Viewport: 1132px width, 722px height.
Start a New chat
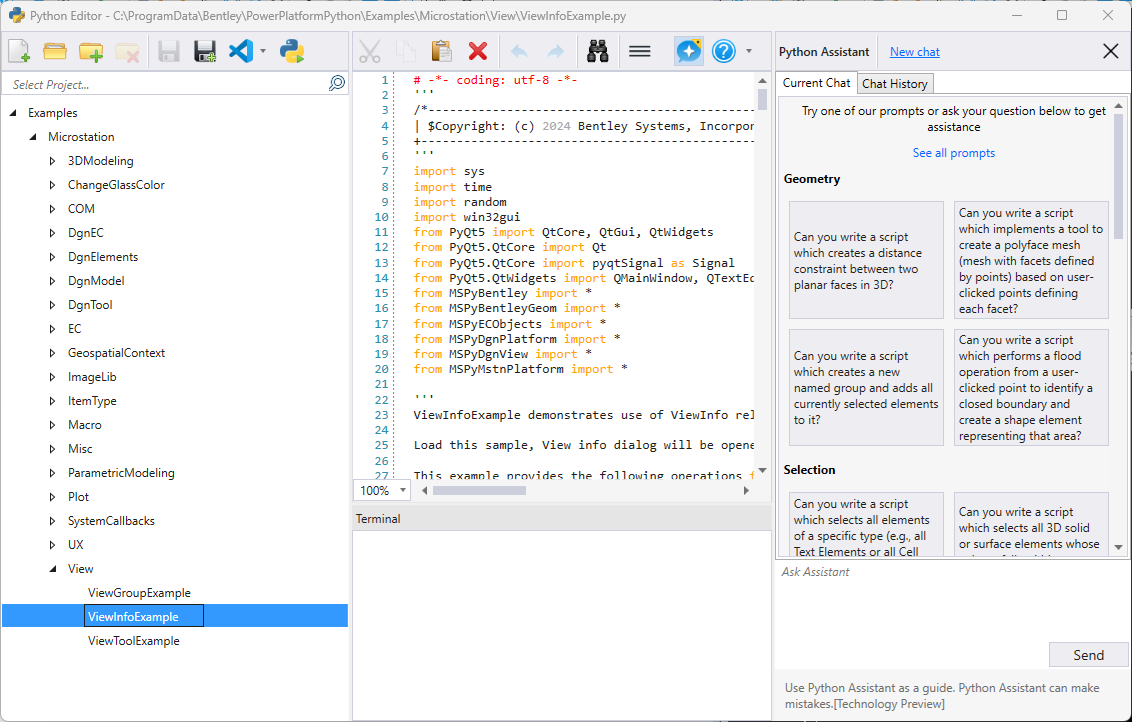(x=915, y=52)
